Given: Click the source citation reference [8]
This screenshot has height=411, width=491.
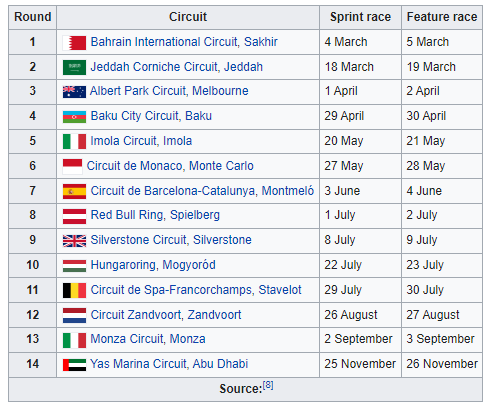Looking at the screenshot, I should point(268,385).
